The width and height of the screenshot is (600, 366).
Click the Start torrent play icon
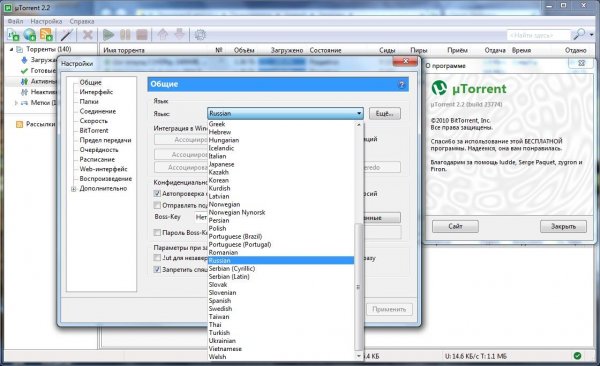(108, 35)
